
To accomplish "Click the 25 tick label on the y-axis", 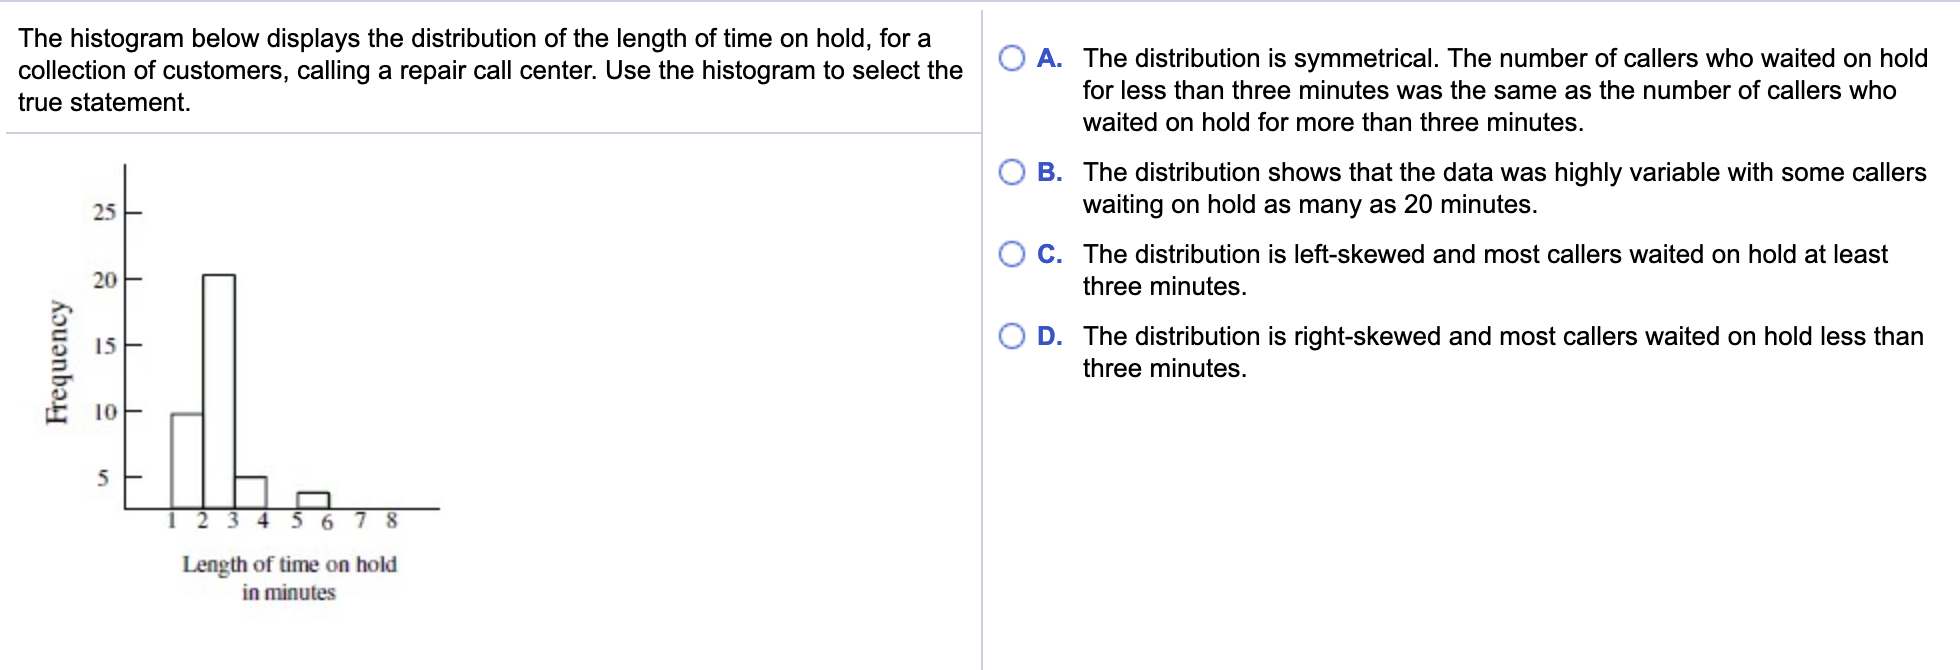I will (x=104, y=212).
